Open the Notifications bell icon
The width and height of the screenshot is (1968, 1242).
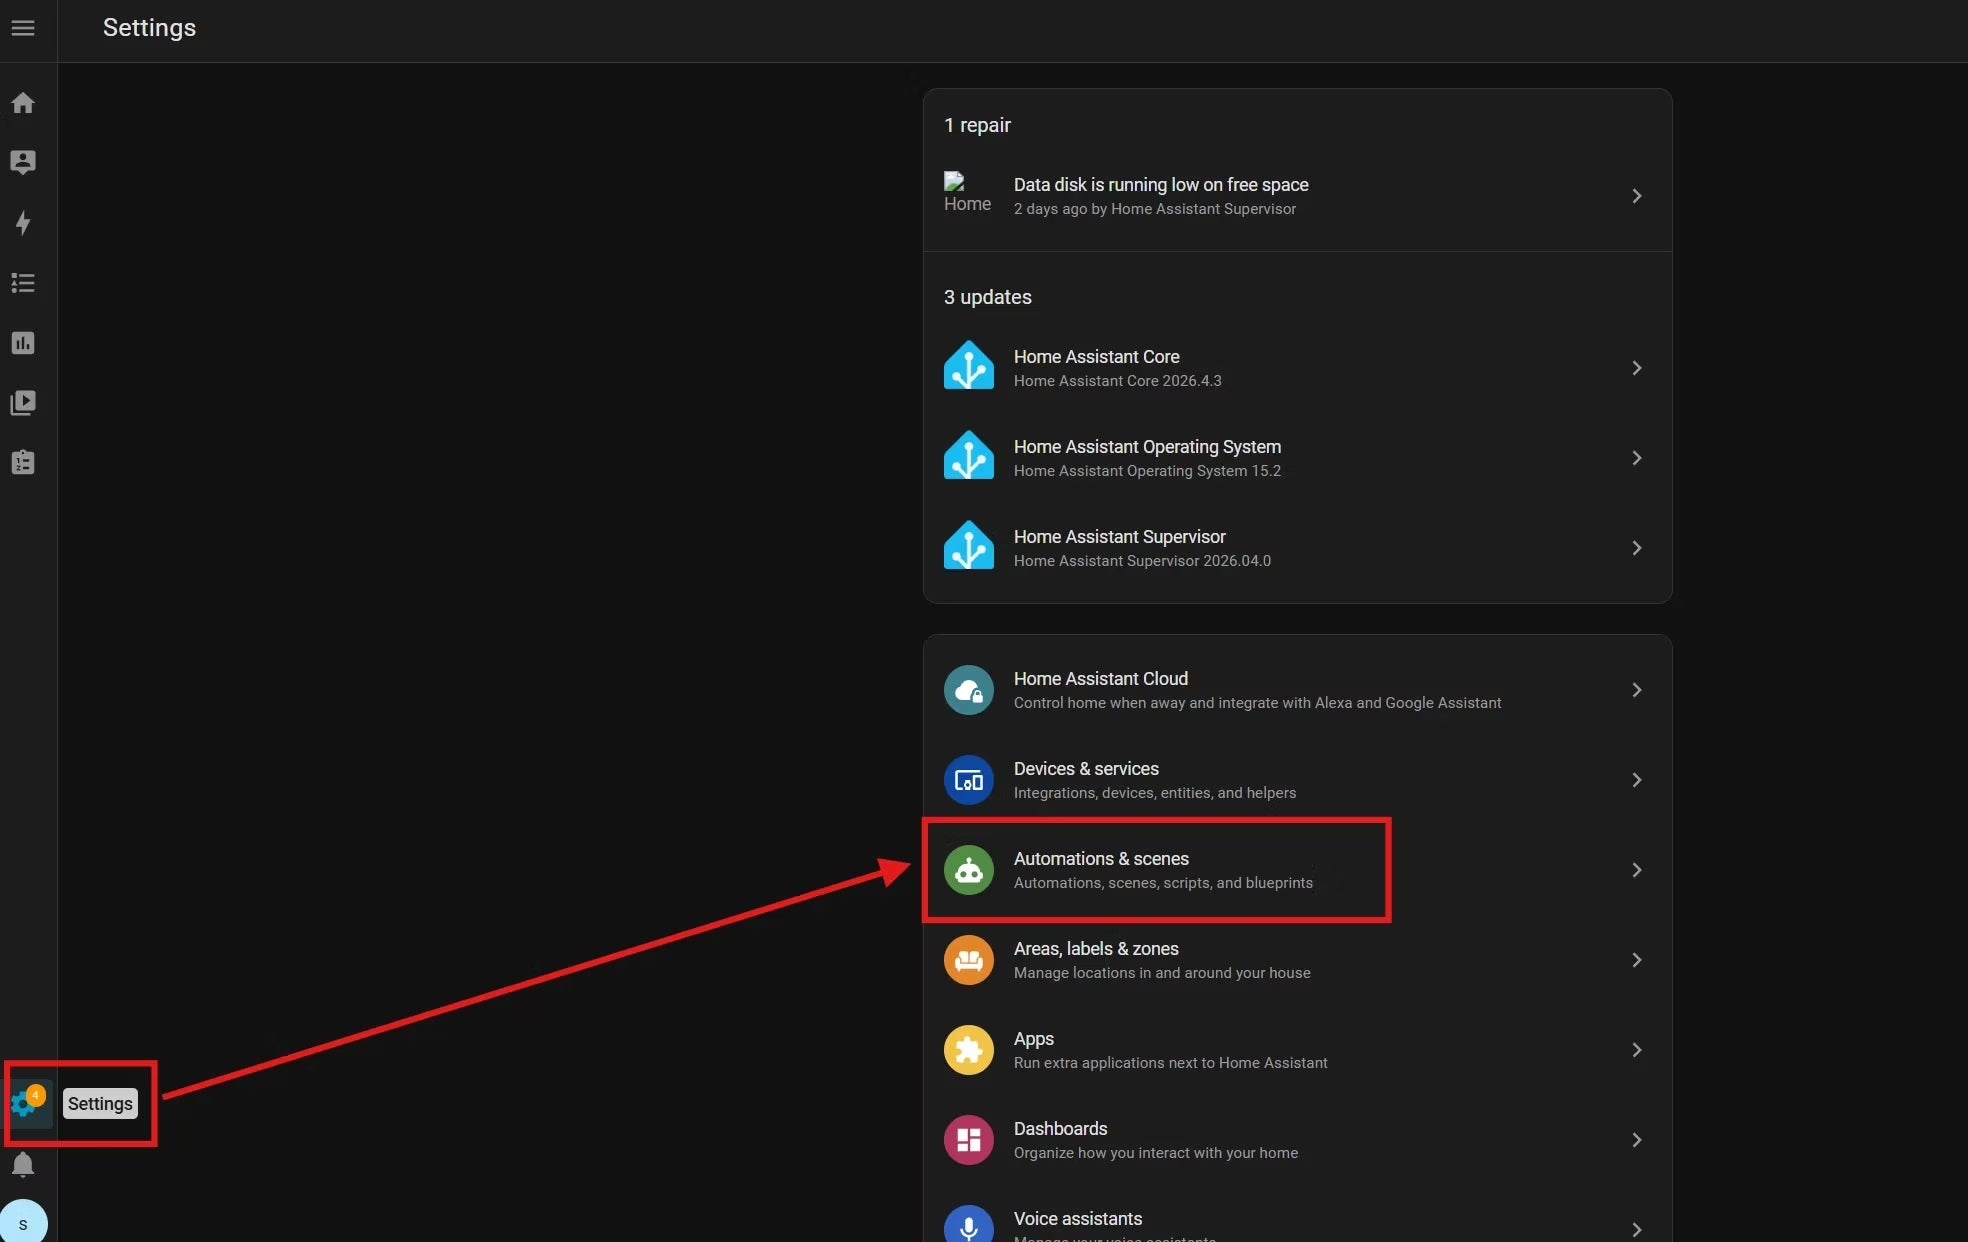(23, 1165)
